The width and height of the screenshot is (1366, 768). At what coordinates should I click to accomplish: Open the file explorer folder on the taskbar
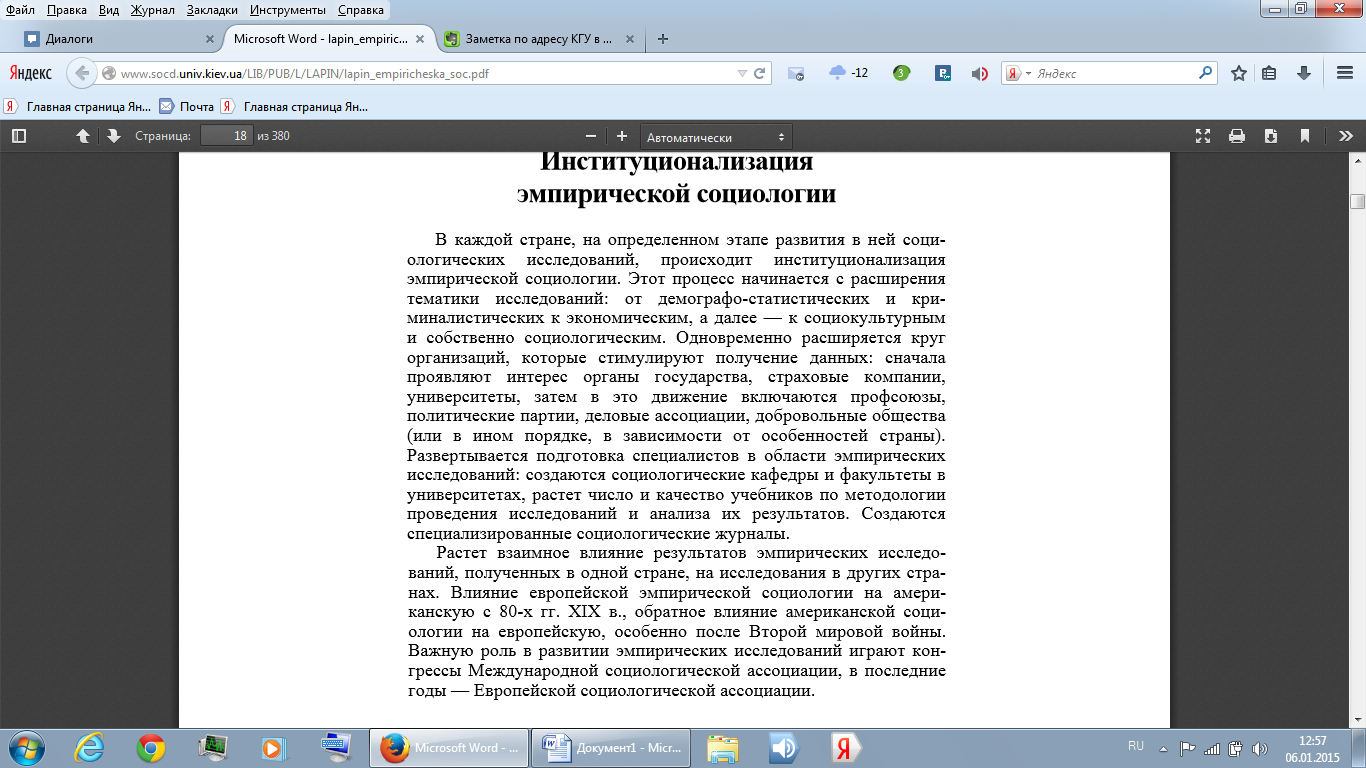tap(722, 747)
